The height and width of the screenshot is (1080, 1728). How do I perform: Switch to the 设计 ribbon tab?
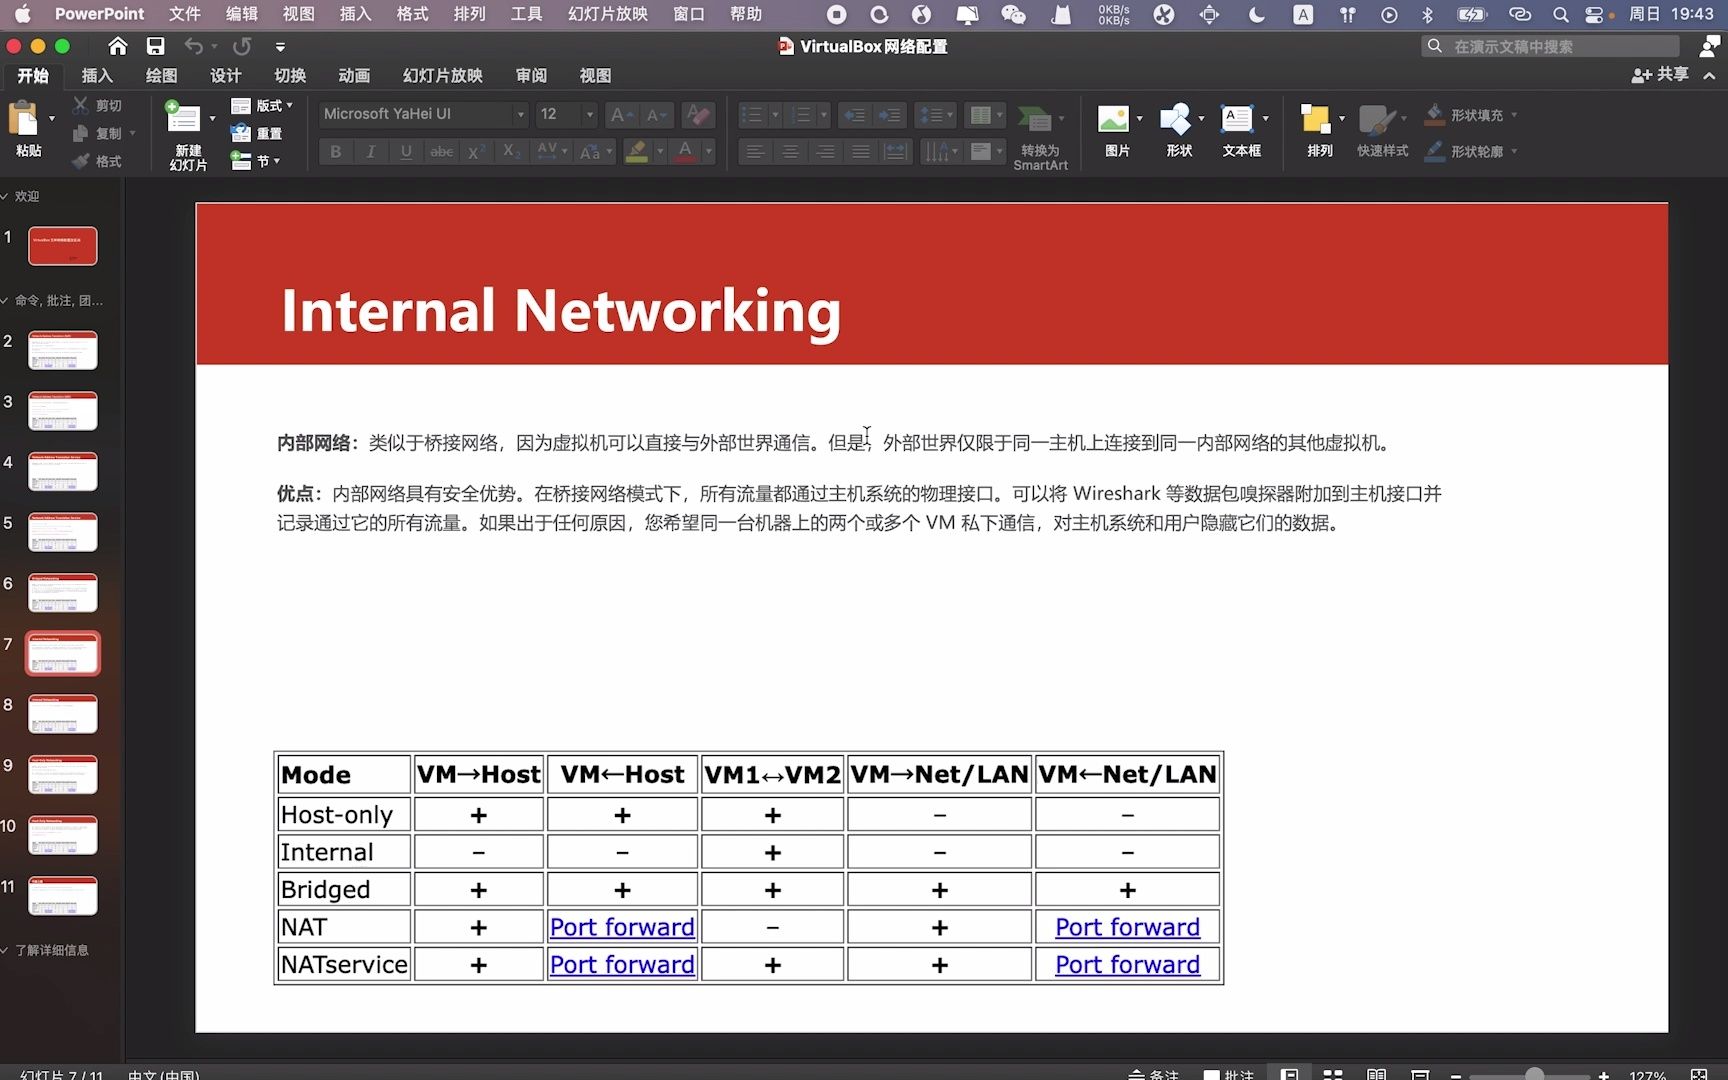pyautogui.click(x=224, y=75)
